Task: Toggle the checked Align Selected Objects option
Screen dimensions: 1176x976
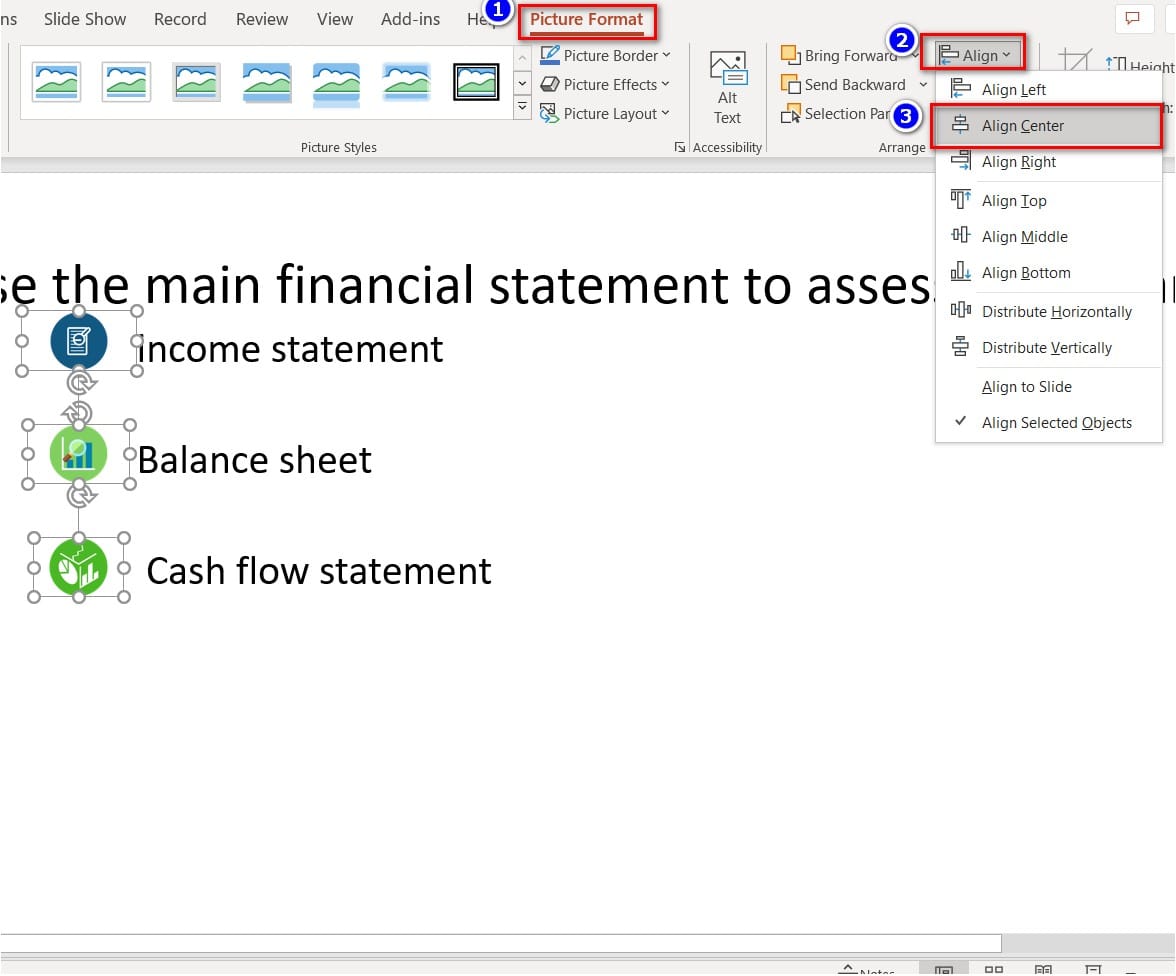Action: [x=1048, y=422]
